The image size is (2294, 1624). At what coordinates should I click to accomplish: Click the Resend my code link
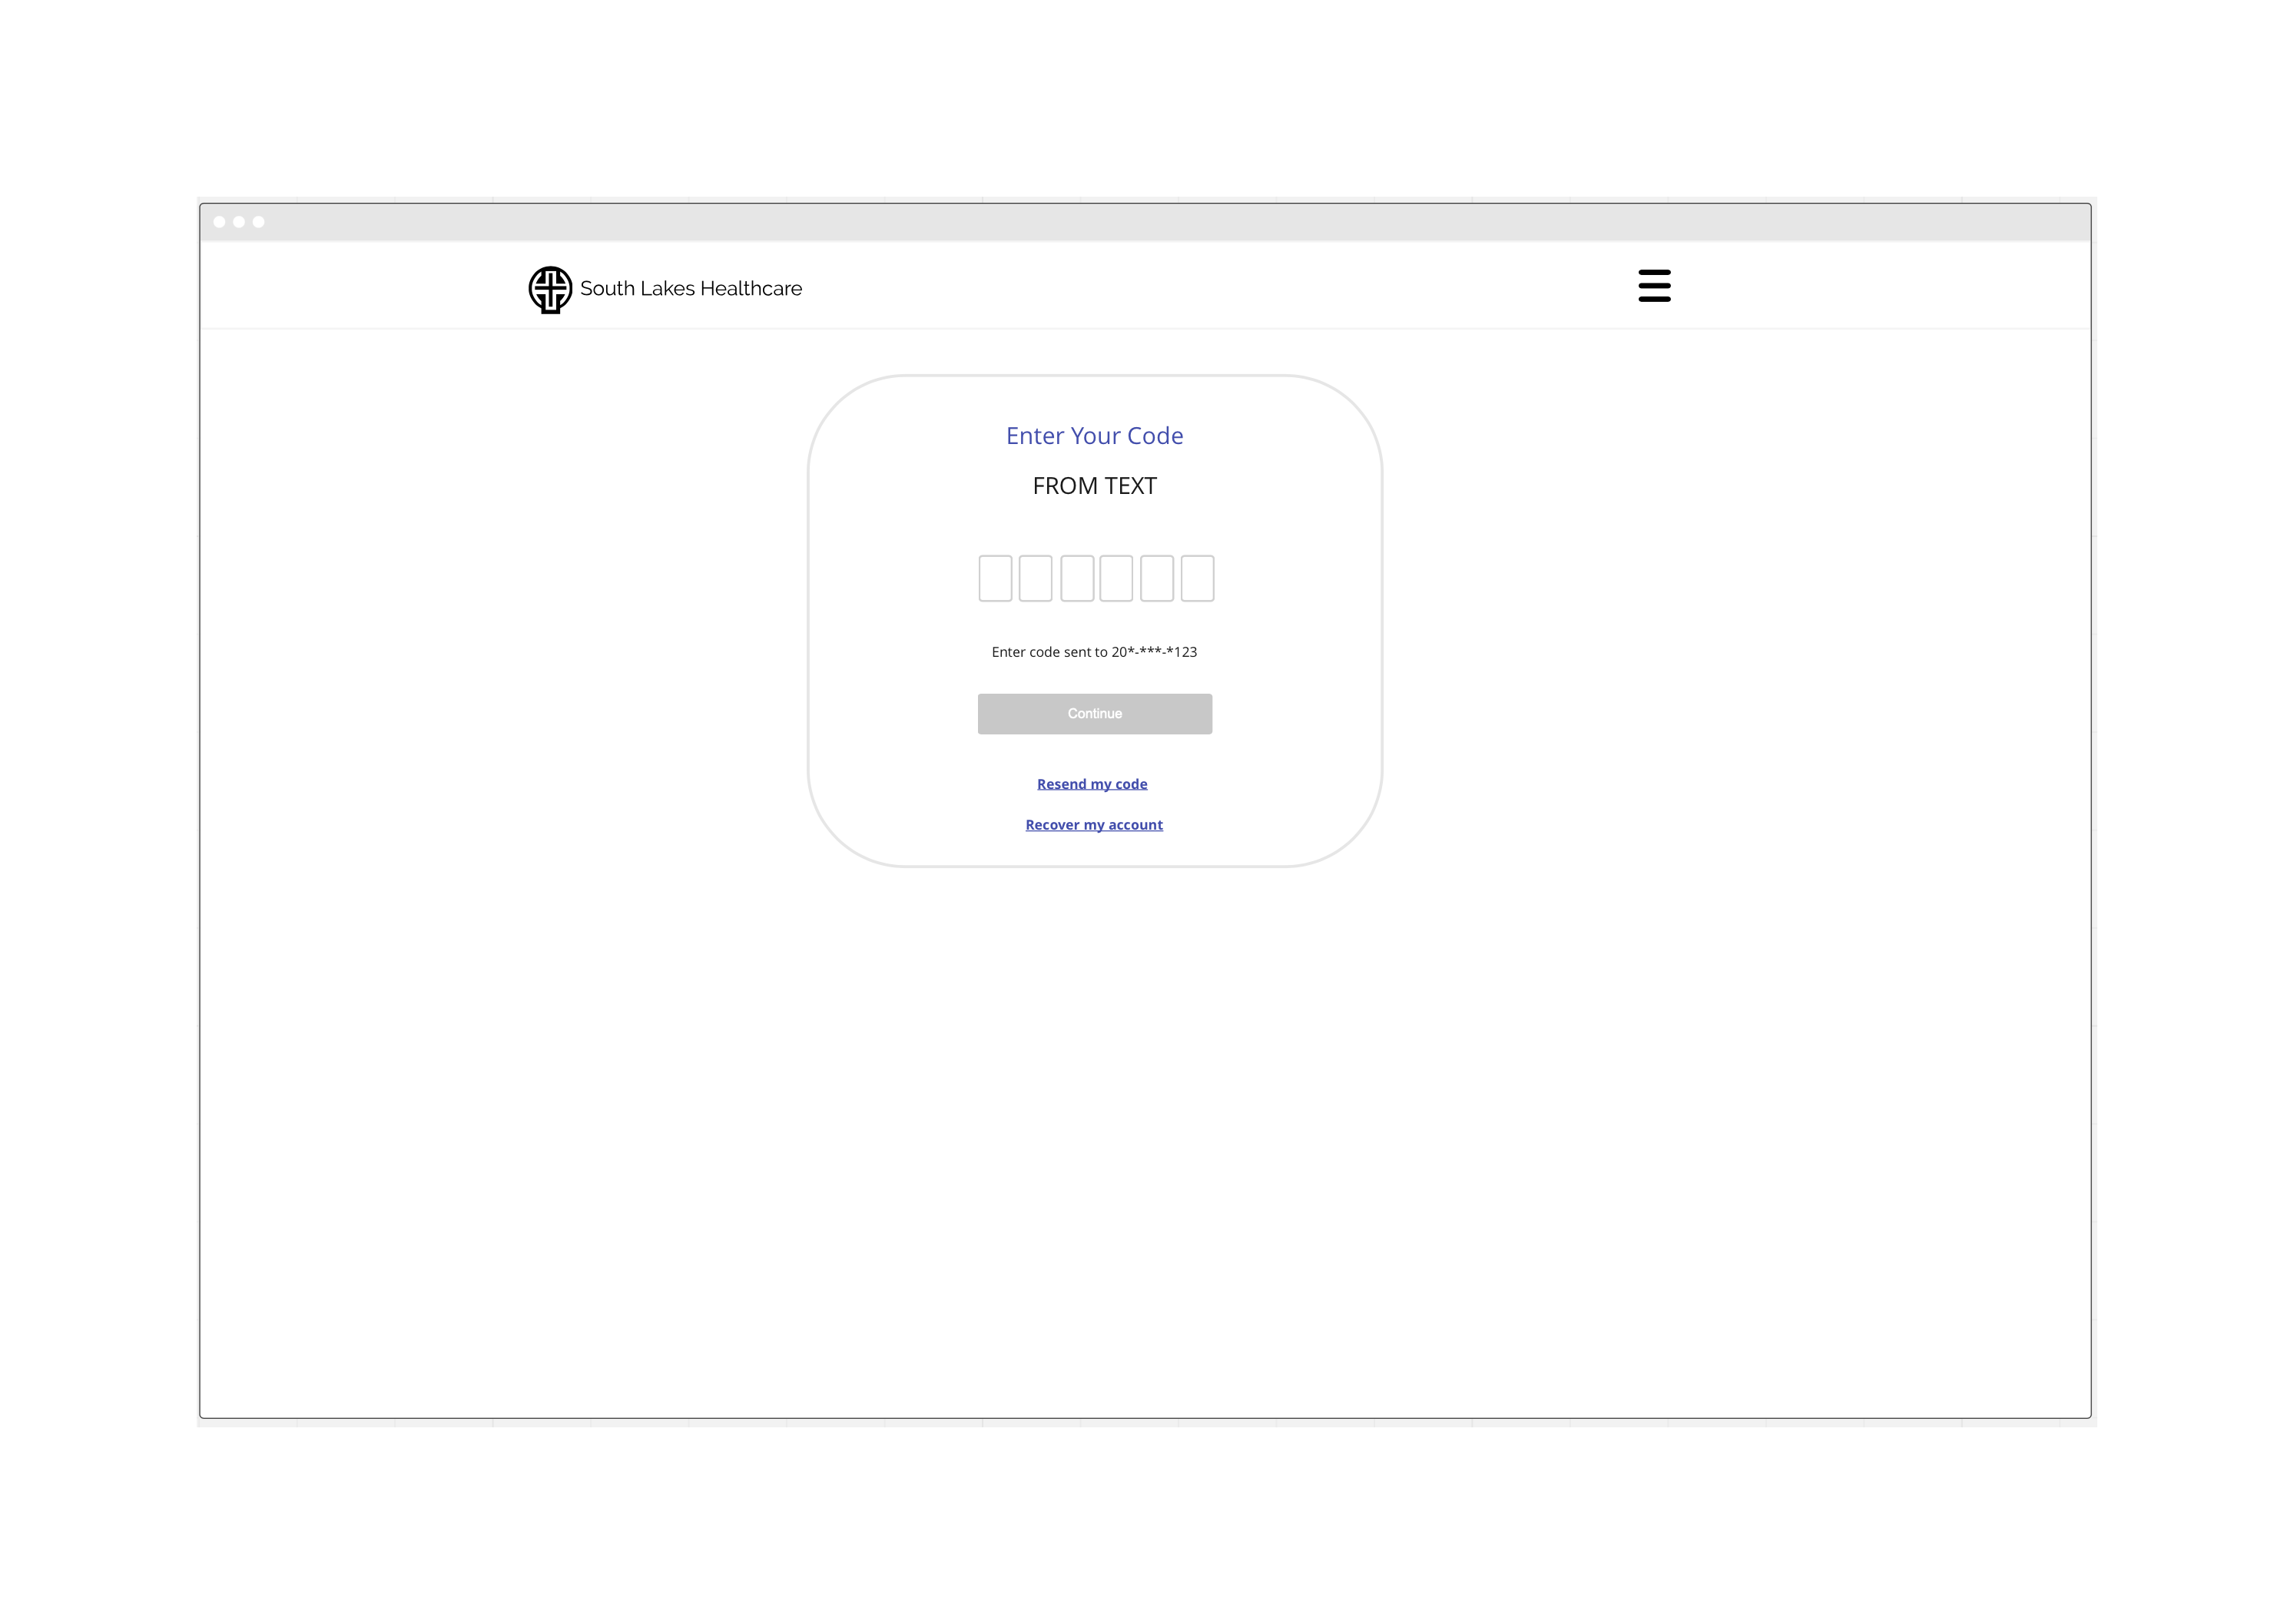point(1092,784)
